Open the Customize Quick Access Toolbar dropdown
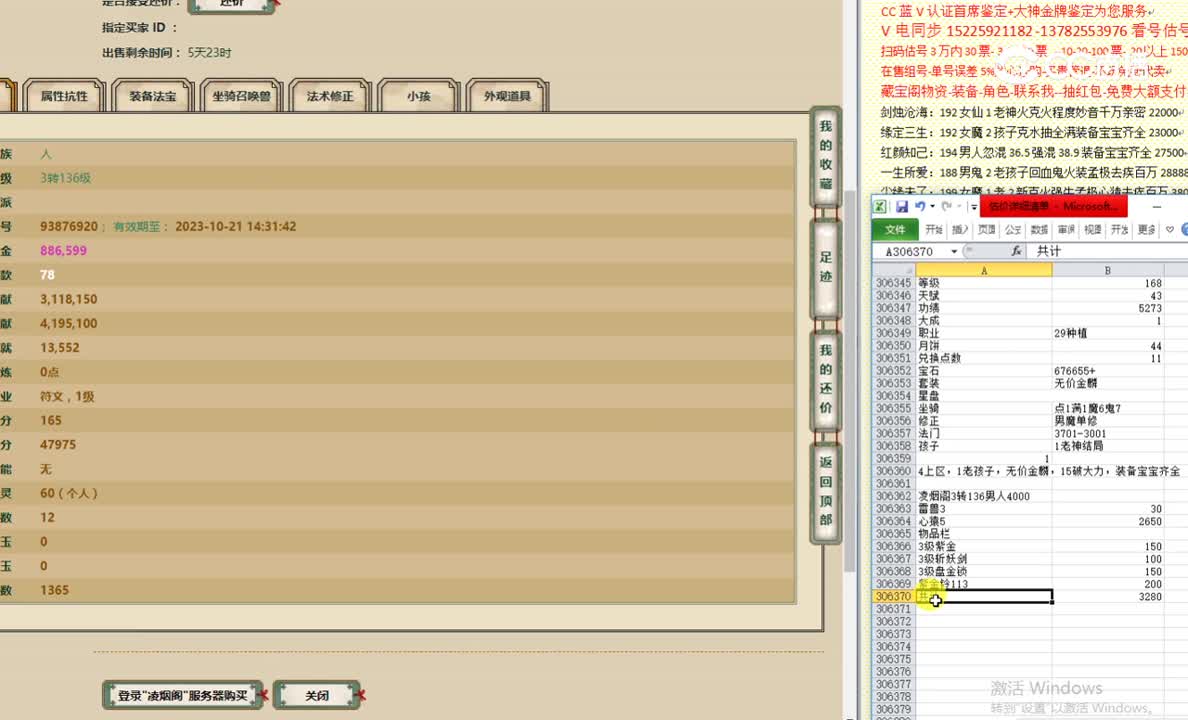1188x720 pixels. tap(974, 206)
